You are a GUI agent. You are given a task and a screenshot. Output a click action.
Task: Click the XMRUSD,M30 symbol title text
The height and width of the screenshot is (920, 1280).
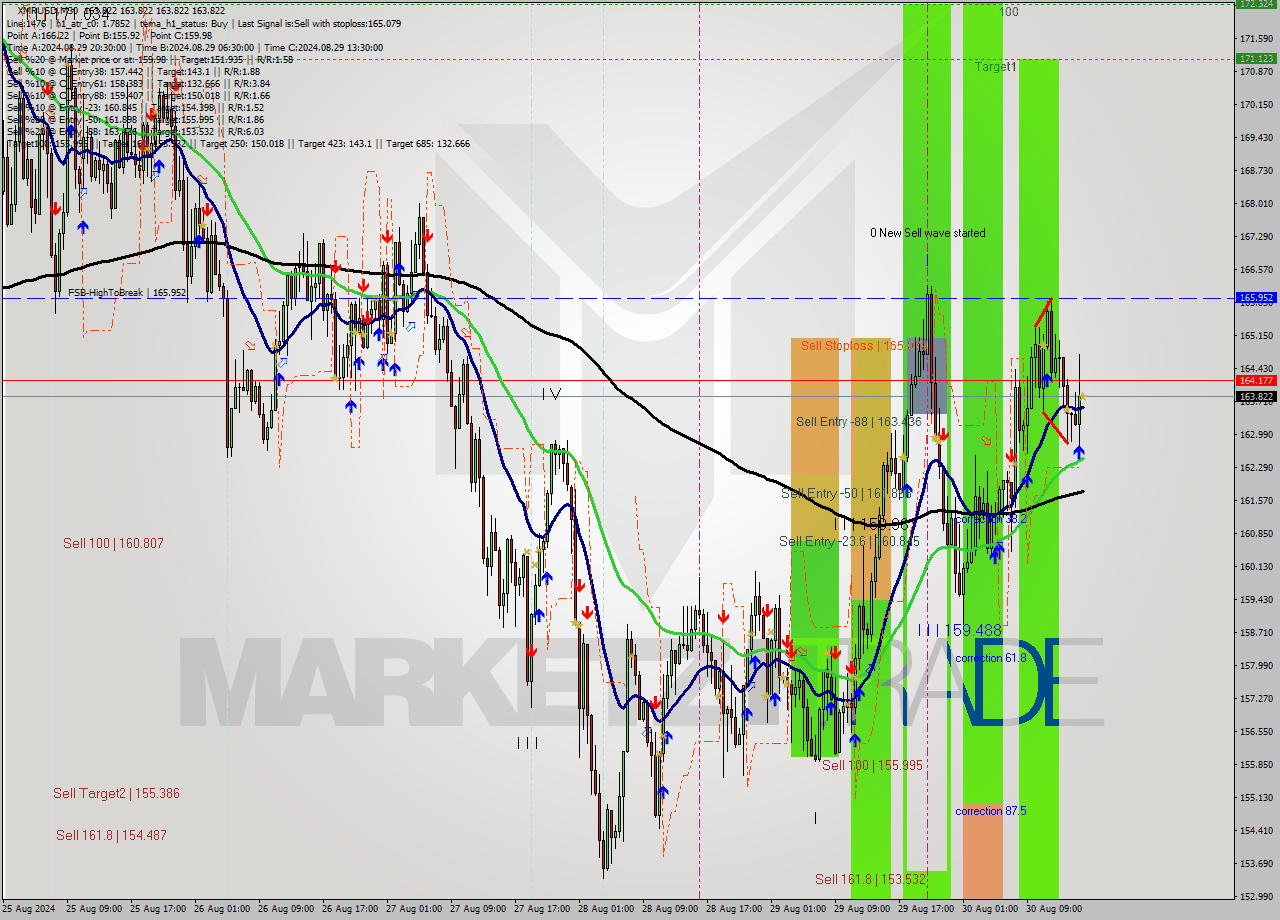(48, 11)
